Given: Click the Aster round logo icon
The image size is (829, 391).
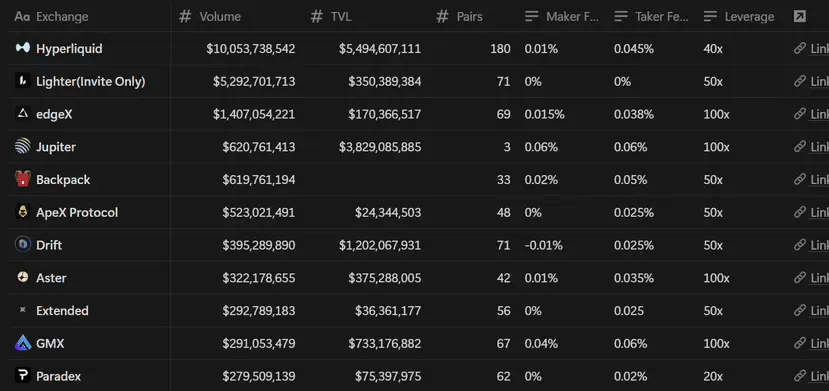Looking at the screenshot, I should [x=23, y=277].
